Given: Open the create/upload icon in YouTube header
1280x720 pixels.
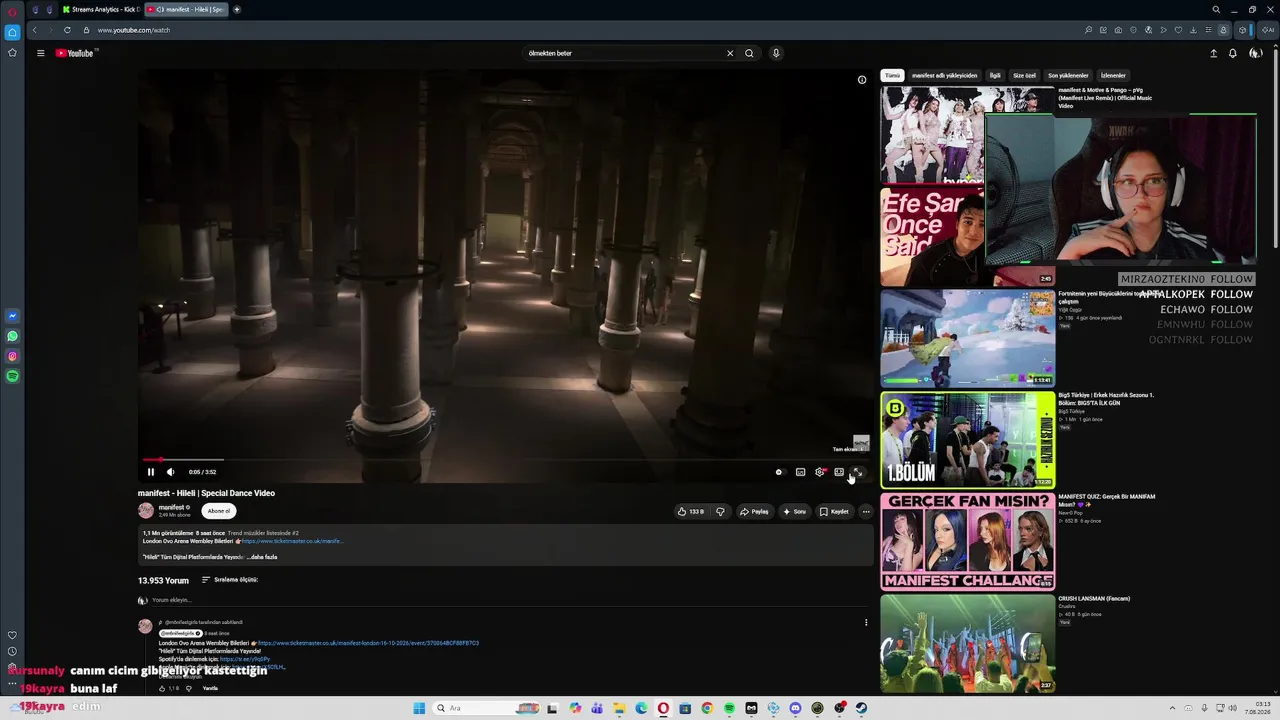Looking at the screenshot, I should (x=1214, y=53).
